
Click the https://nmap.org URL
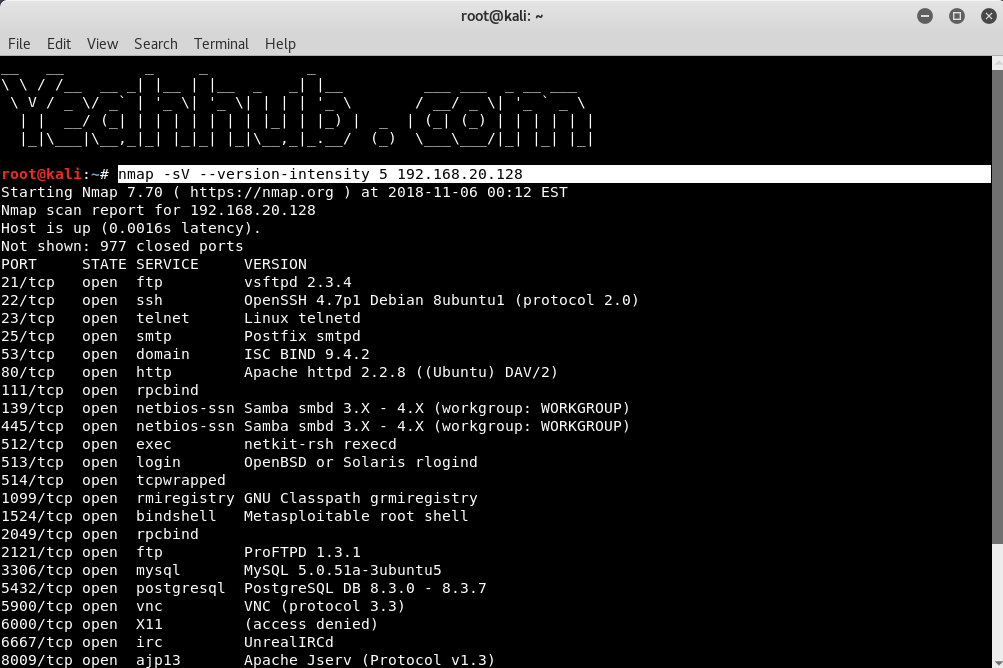[x=262, y=192]
